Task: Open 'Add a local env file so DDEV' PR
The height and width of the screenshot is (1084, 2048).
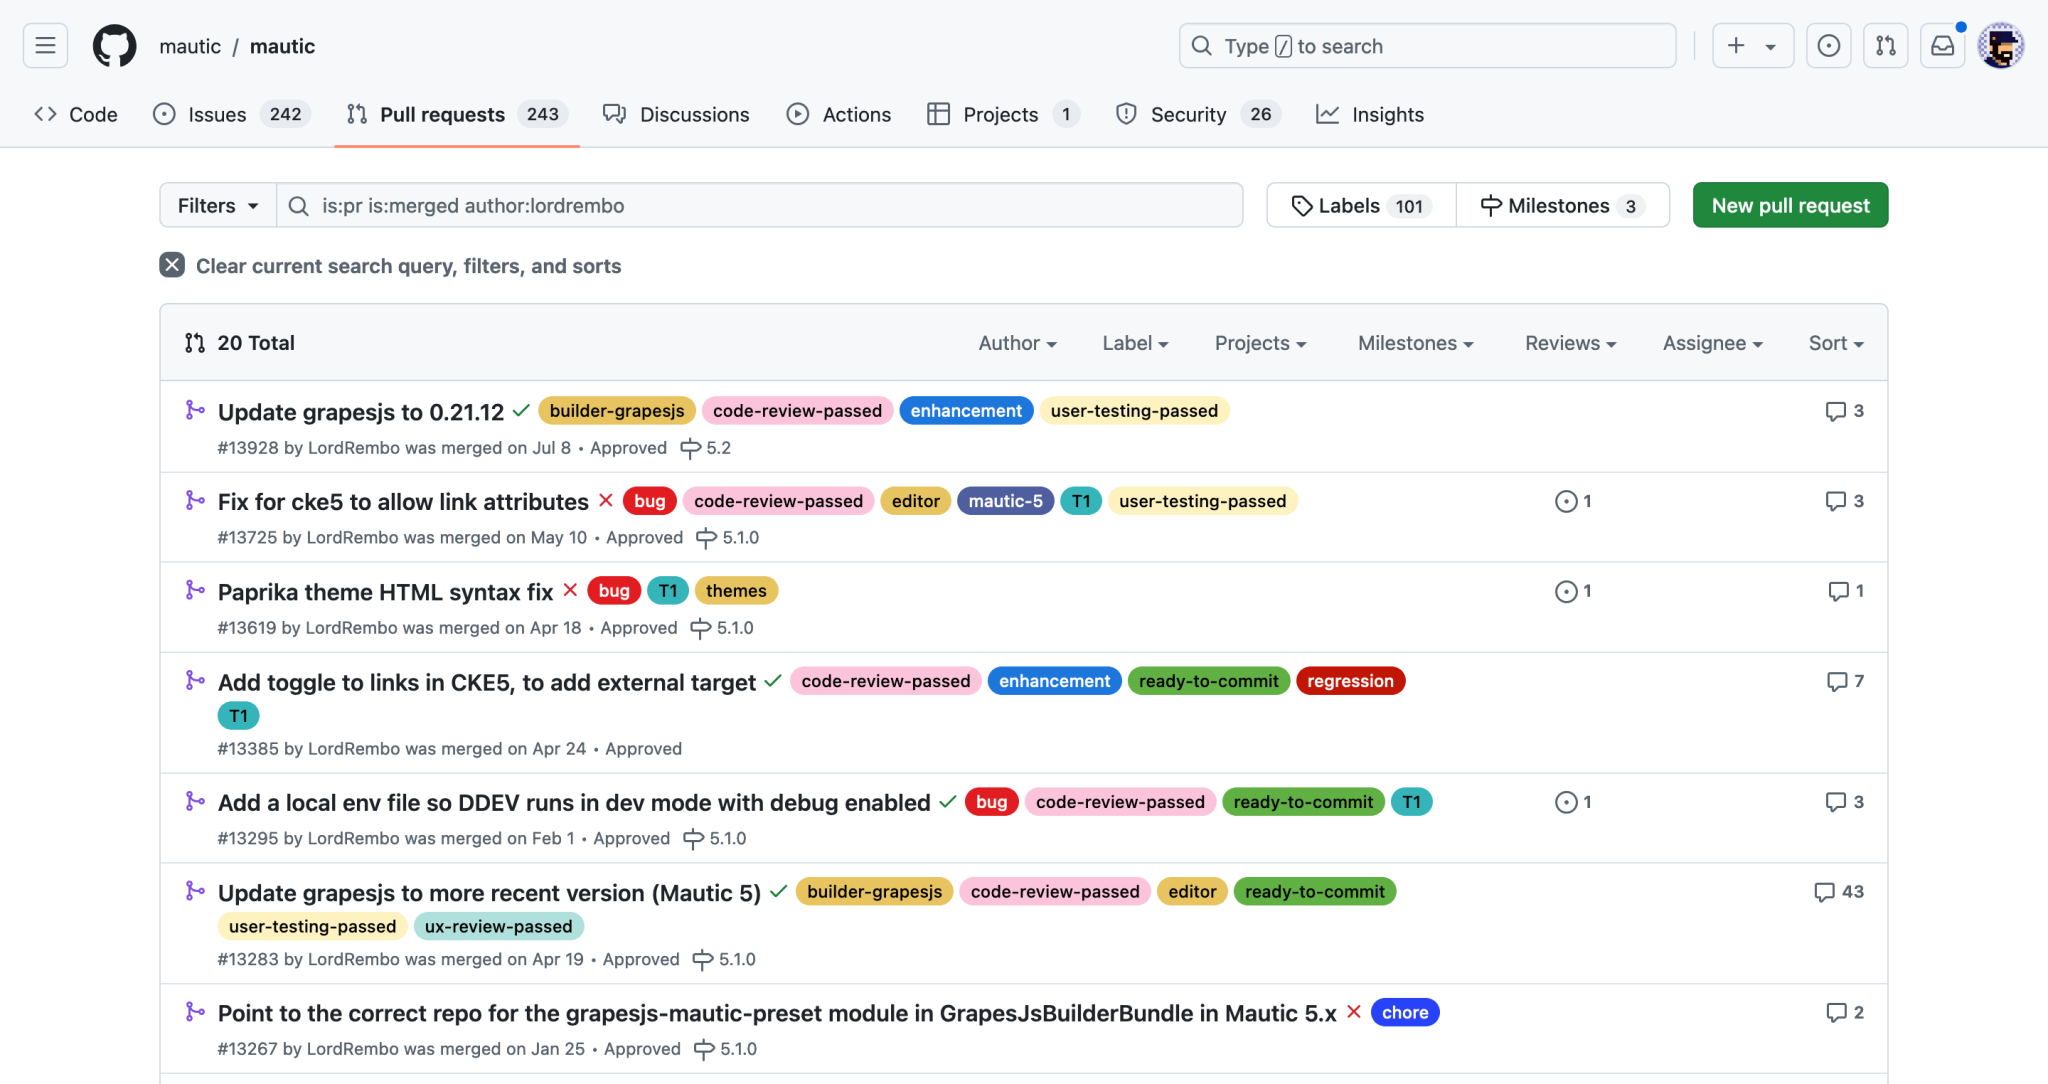Action: (574, 803)
